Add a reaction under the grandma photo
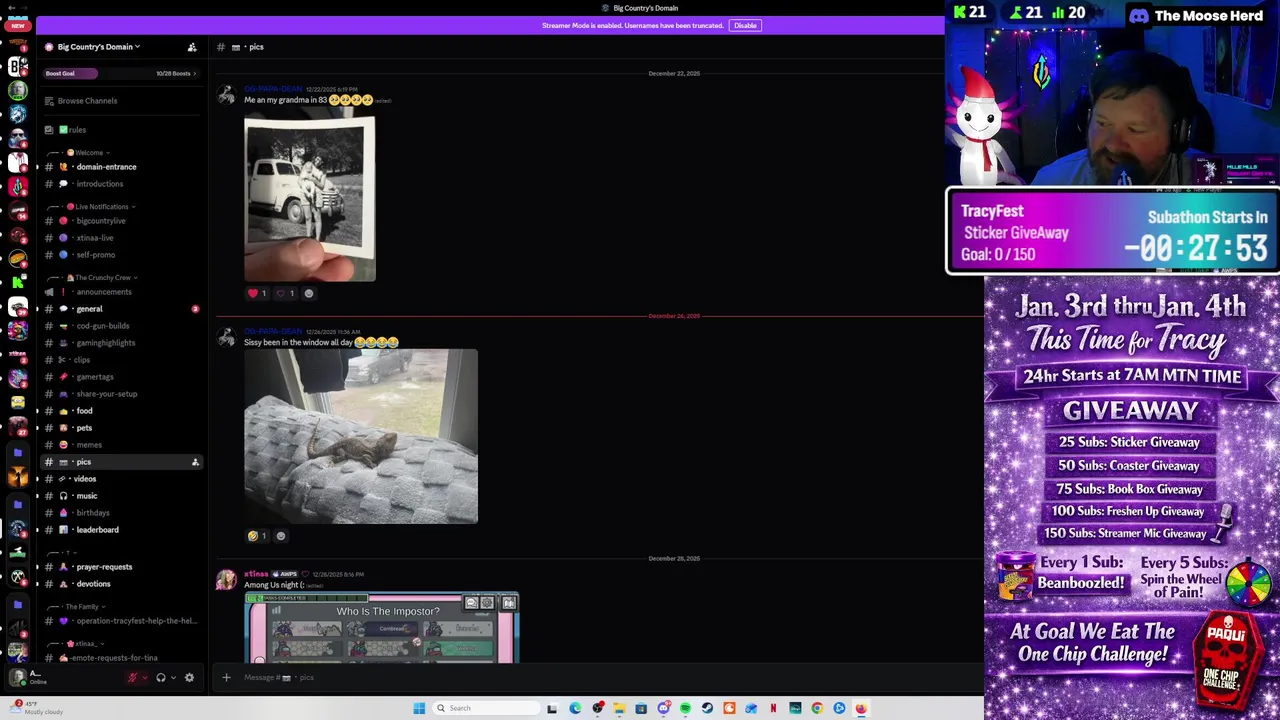Screen dimensions: 1280x720 pyautogui.click(x=309, y=293)
